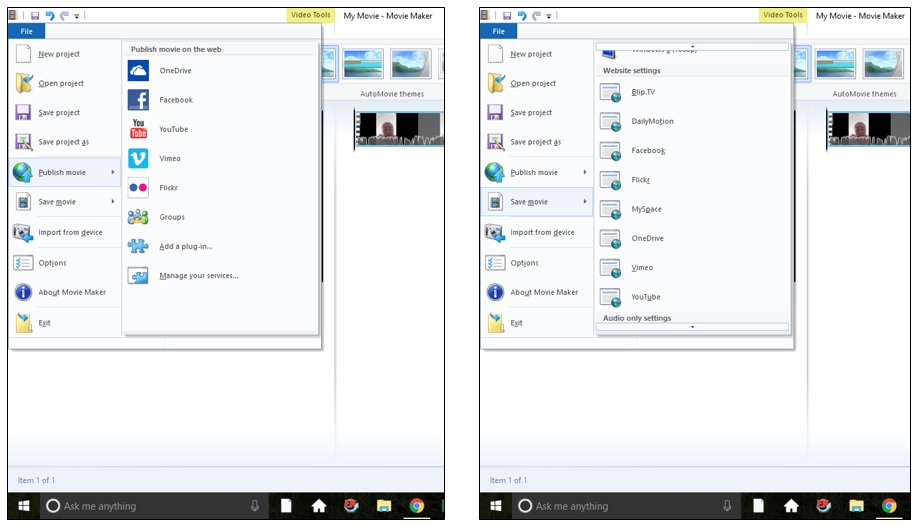Select video clip thumbnail in Publish submenu window
The width and height of the screenshot is (918, 526).
(x=399, y=129)
